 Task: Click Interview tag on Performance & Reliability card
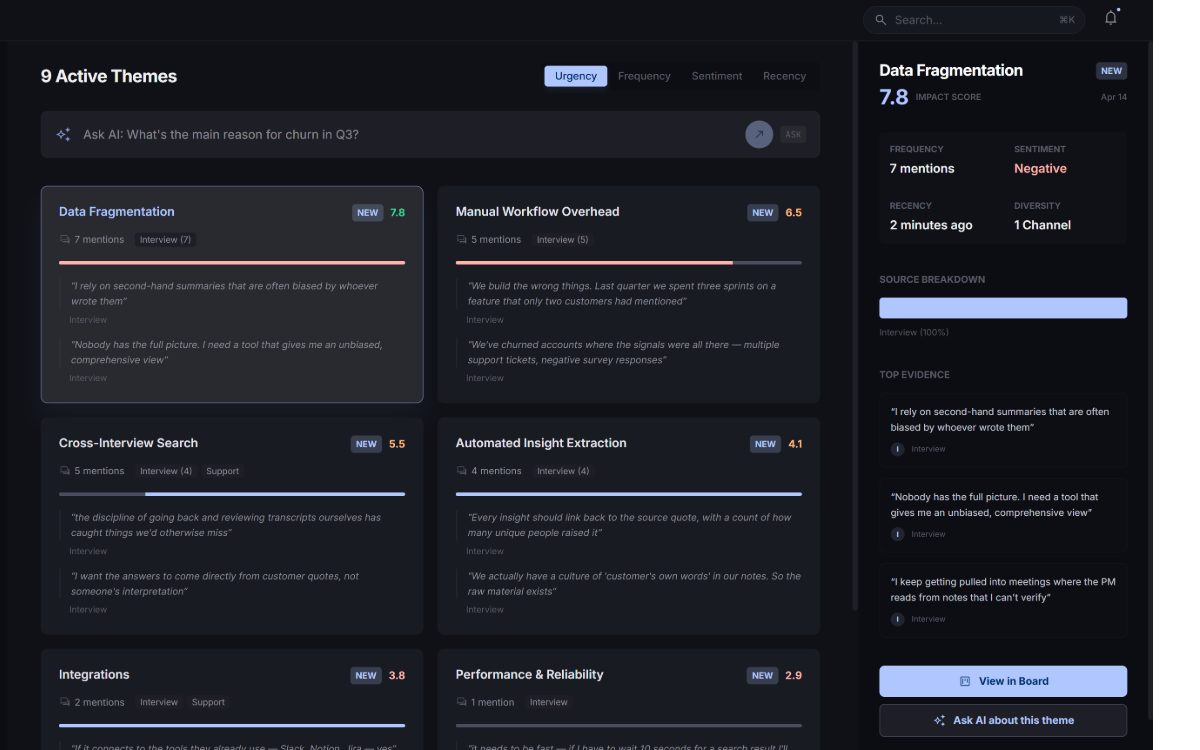coord(548,702)
